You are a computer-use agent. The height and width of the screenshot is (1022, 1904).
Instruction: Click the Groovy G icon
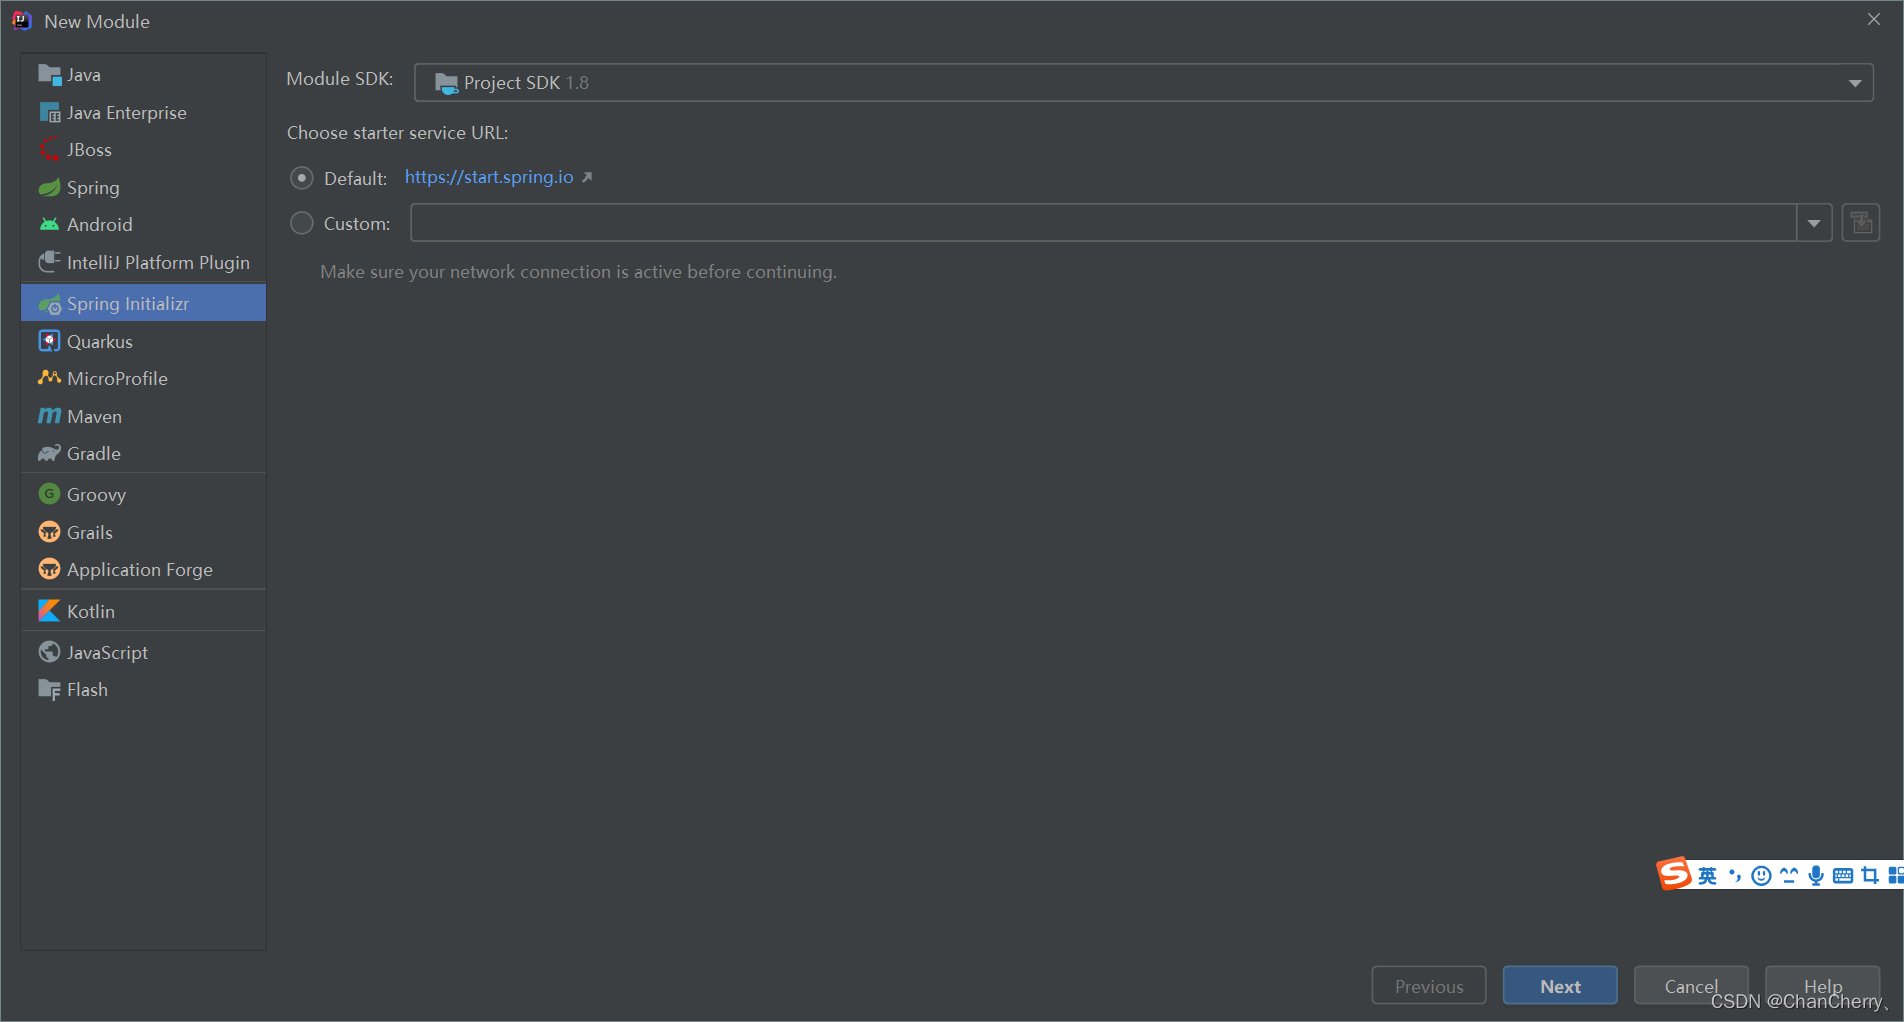coord(49,495)
